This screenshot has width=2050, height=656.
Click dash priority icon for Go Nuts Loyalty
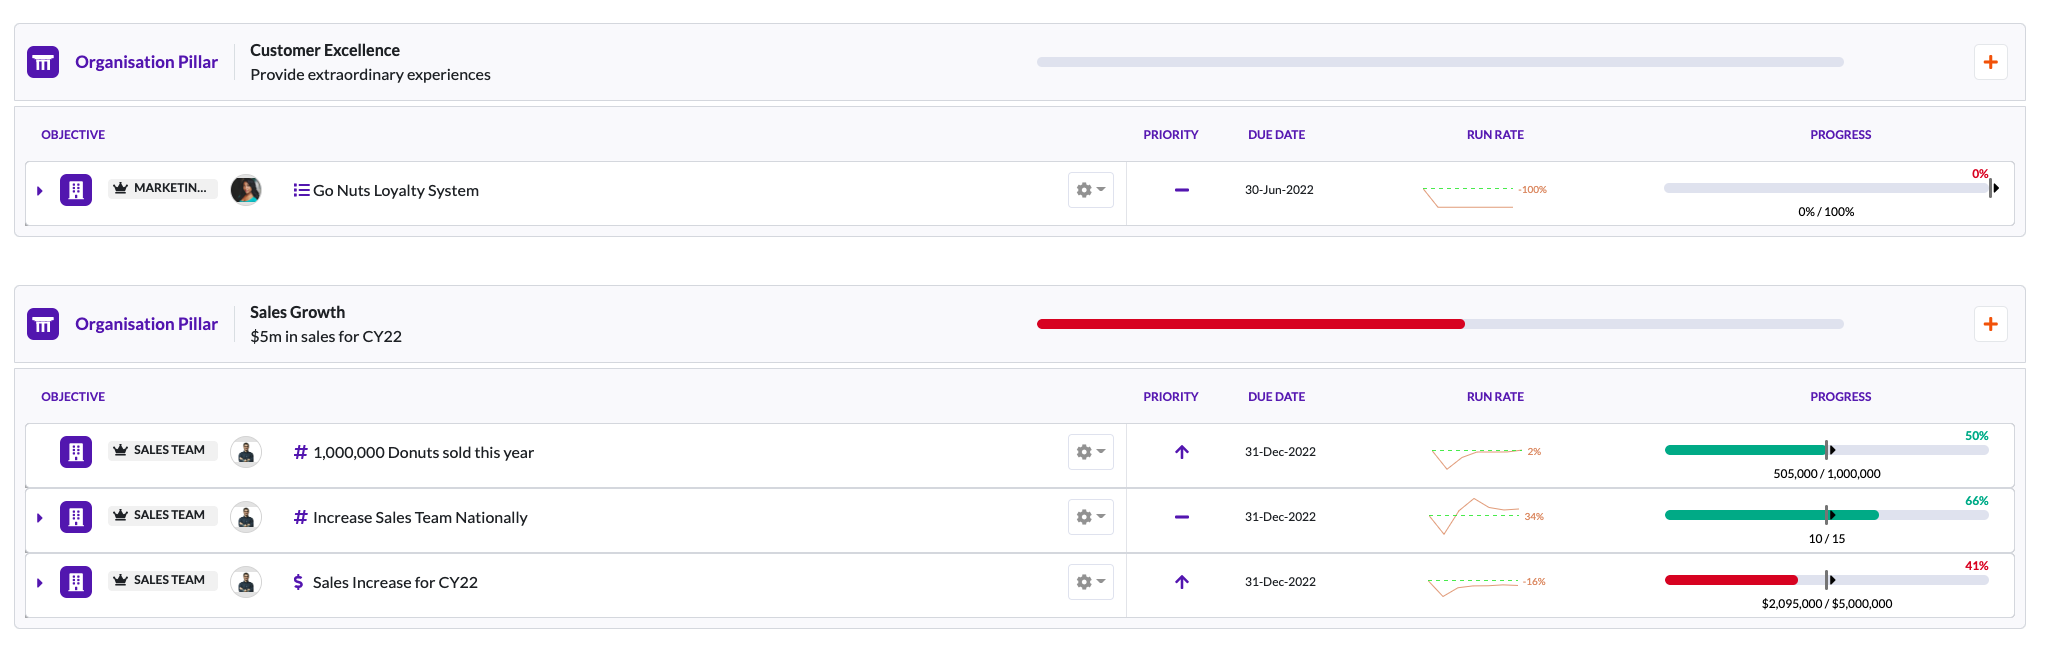click(x=1182, y=190)
